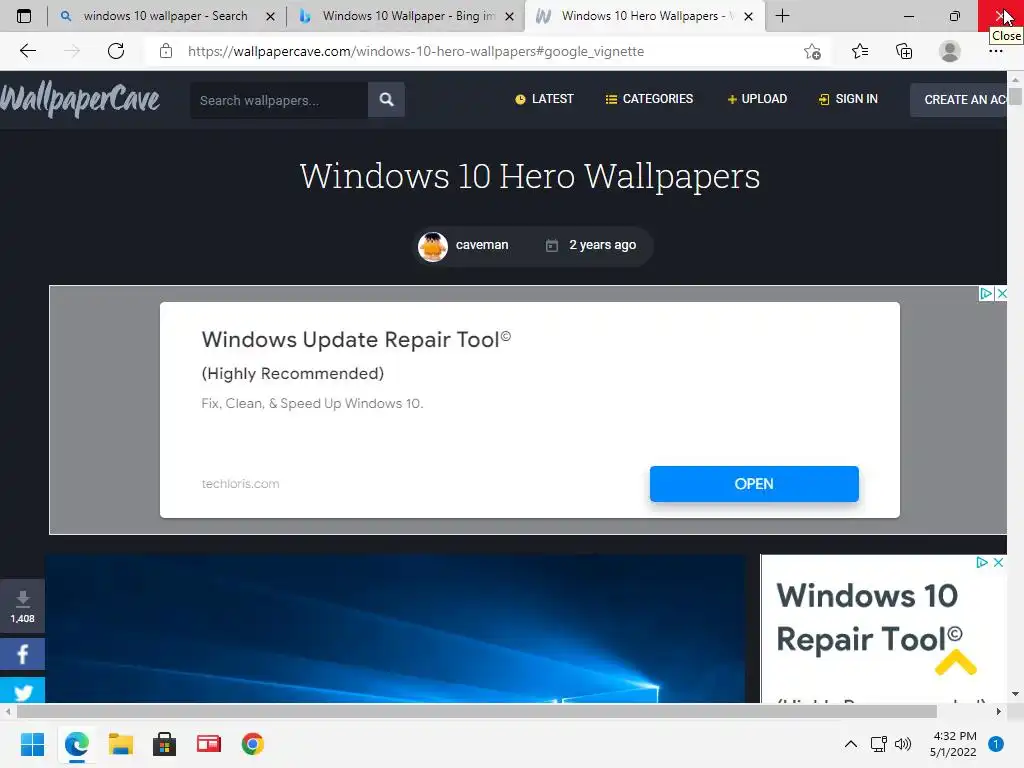Open volume control in tray
The image size is (1024, 768).
click(903, 744)
